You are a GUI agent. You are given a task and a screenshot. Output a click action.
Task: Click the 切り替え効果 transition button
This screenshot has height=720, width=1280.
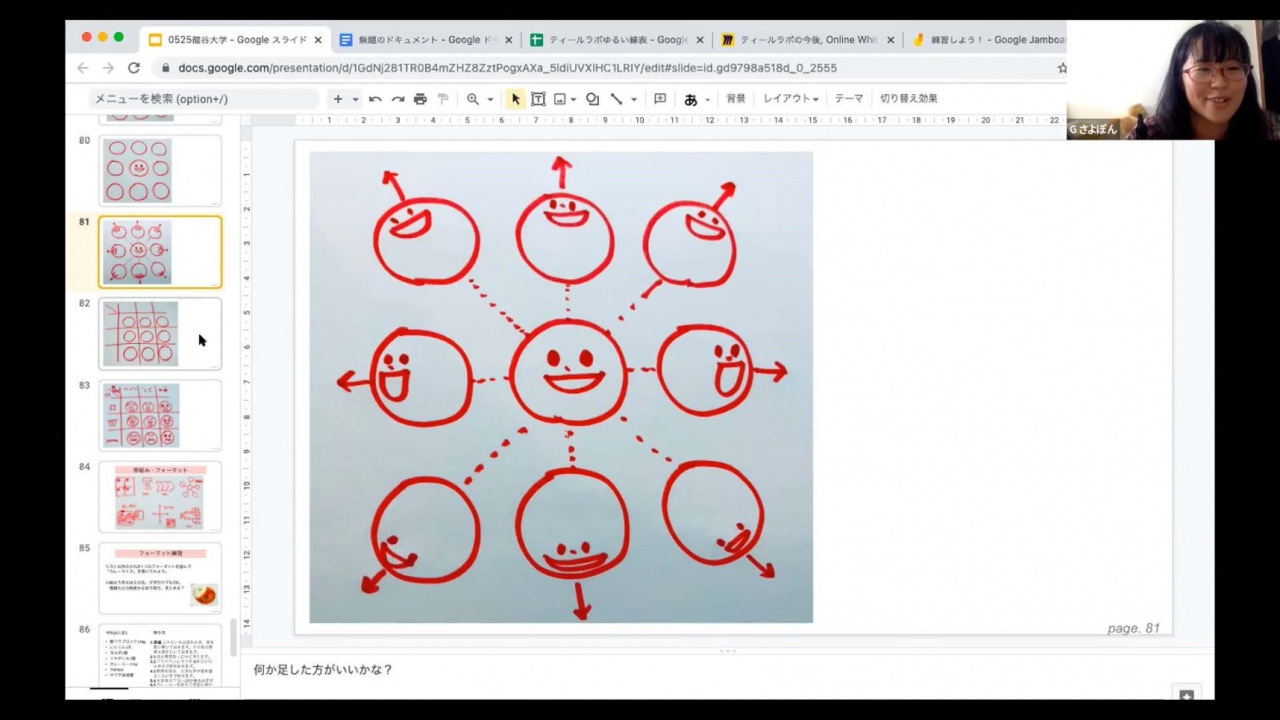[908, 99]
